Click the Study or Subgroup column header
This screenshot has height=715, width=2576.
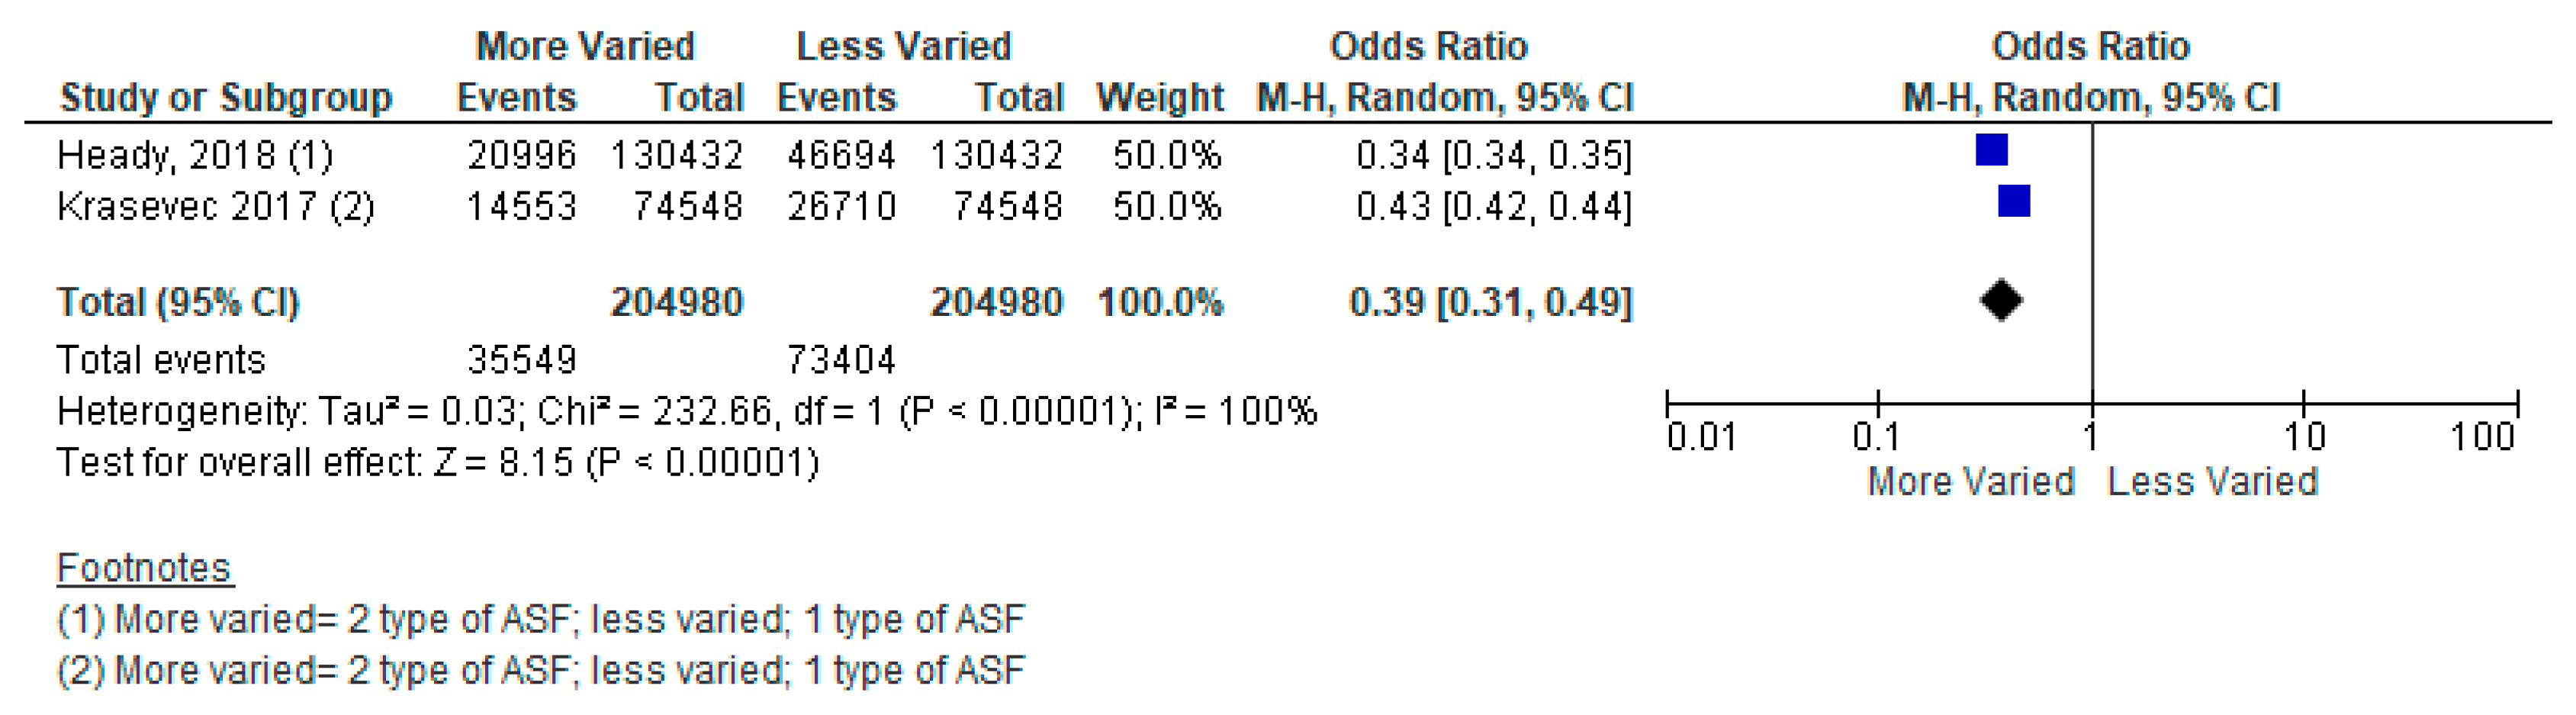tap(226, 98)
